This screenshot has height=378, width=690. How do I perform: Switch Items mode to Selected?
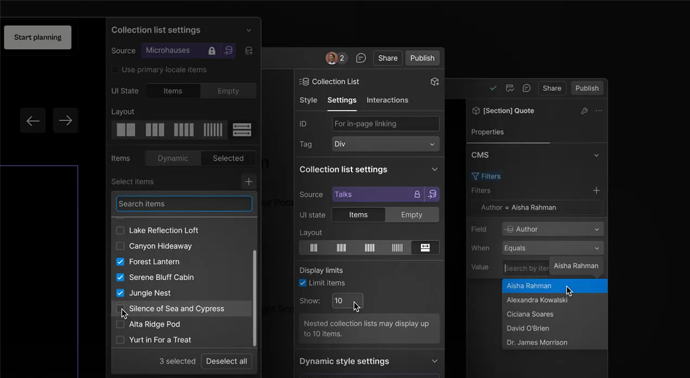228,158
